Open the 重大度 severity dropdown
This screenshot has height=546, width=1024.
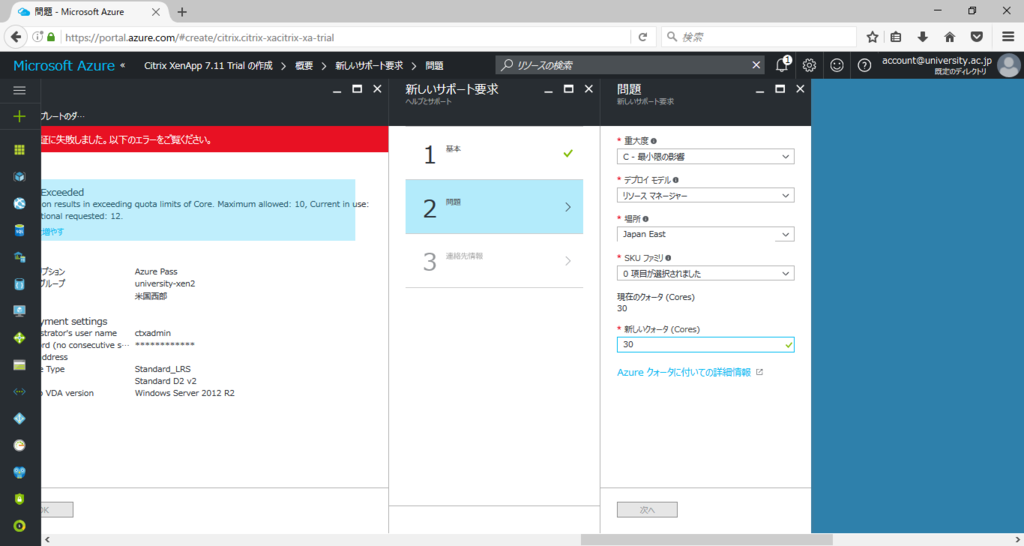coord(705,157)
